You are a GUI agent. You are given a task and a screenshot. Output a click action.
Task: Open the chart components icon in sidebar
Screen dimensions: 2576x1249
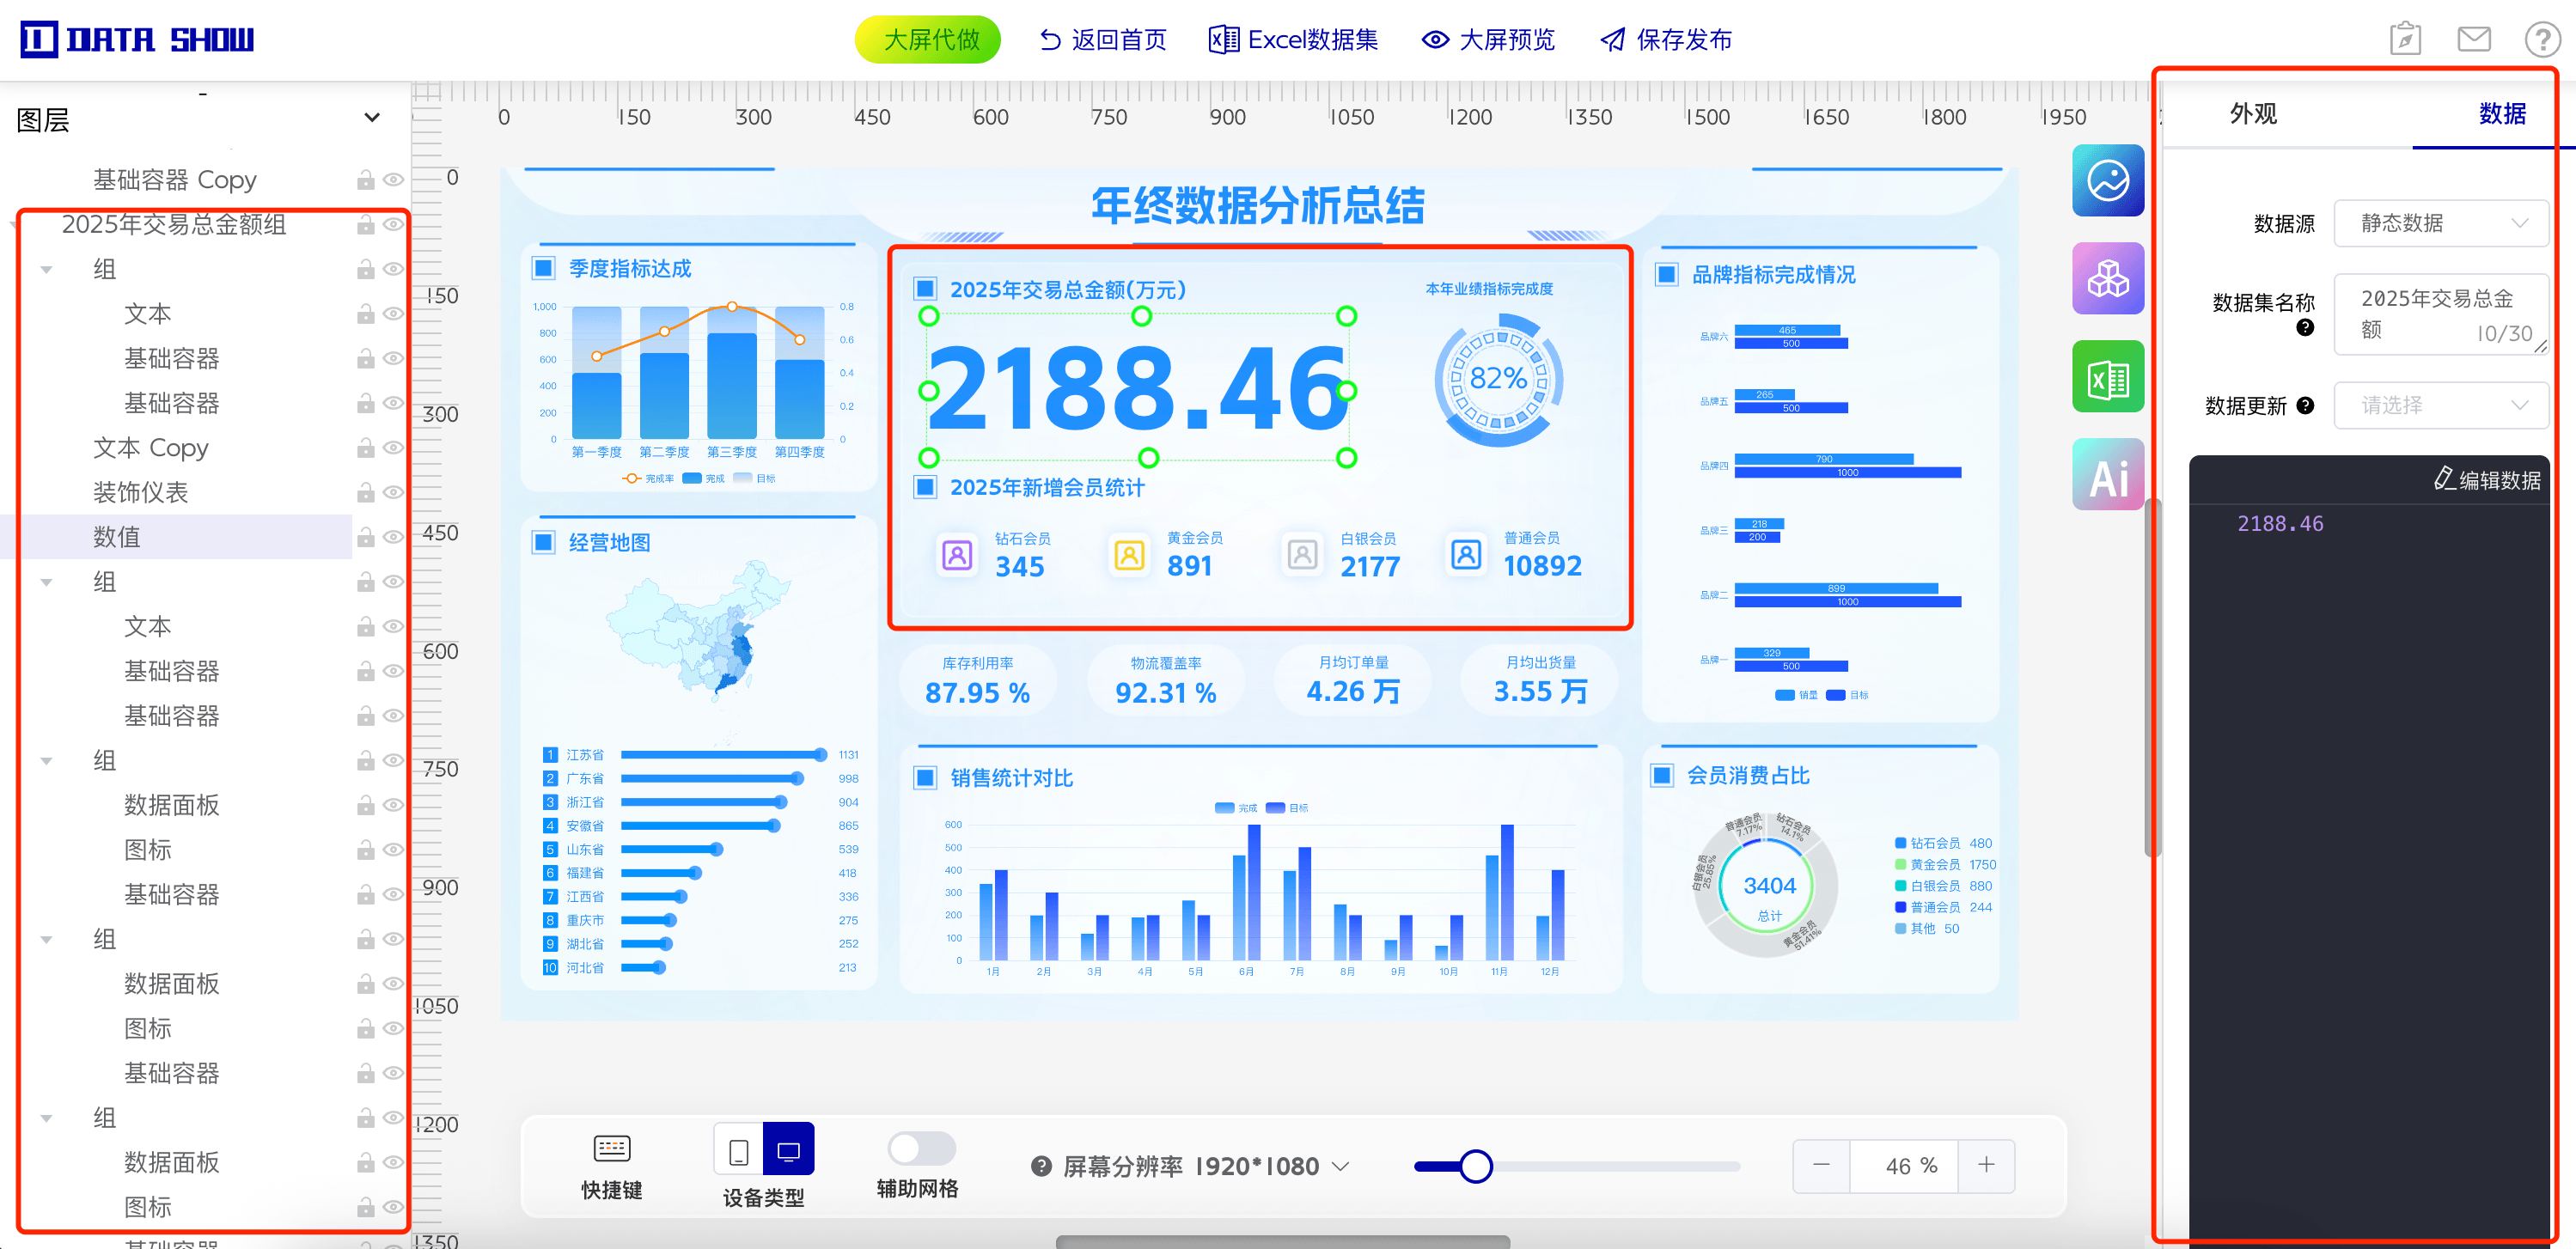coord(2107,181)
